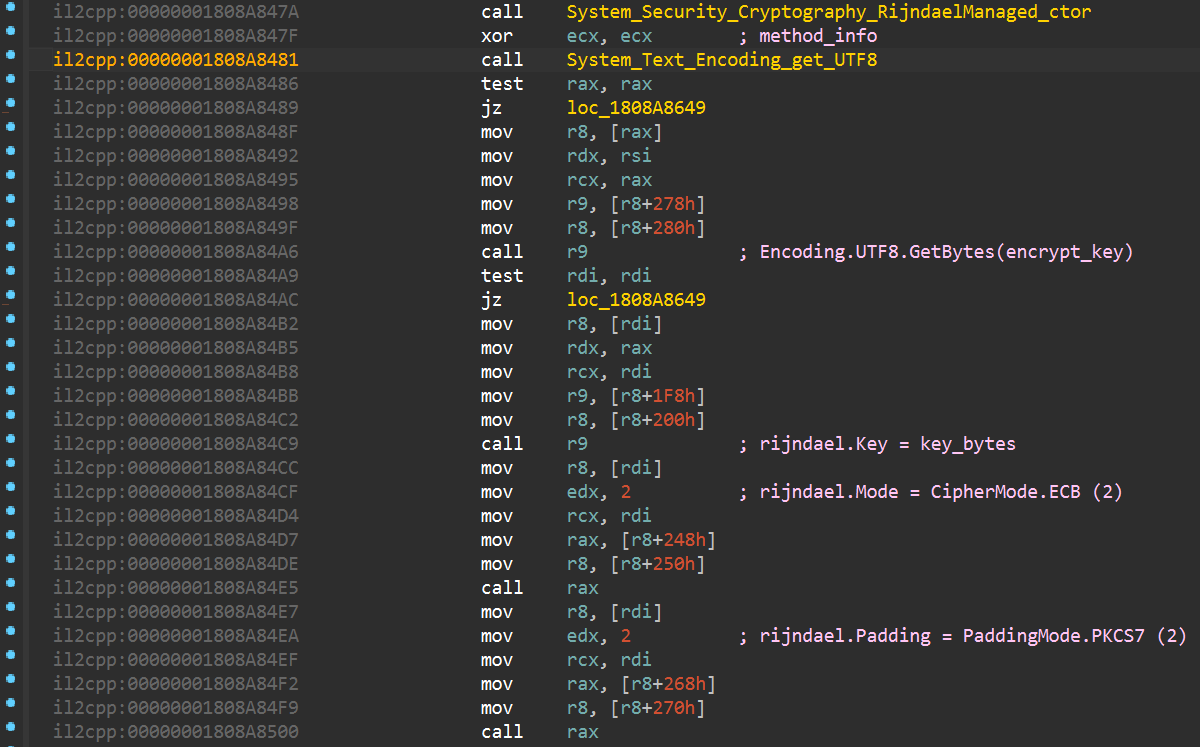Click the 'ecx, ecx' operands
The height and width of the screenshot is (747, 1200).
(x=609, y=36)
